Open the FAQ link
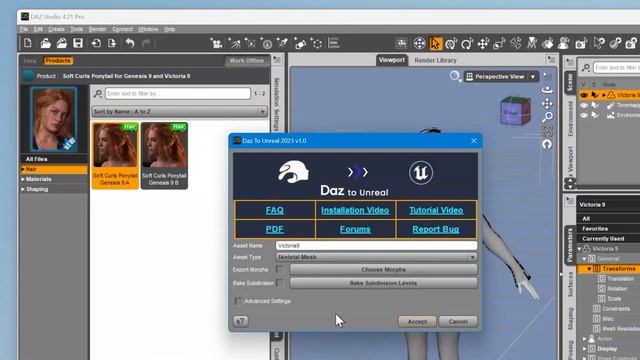Screen dimensions: 640x360 coord(275,210)
